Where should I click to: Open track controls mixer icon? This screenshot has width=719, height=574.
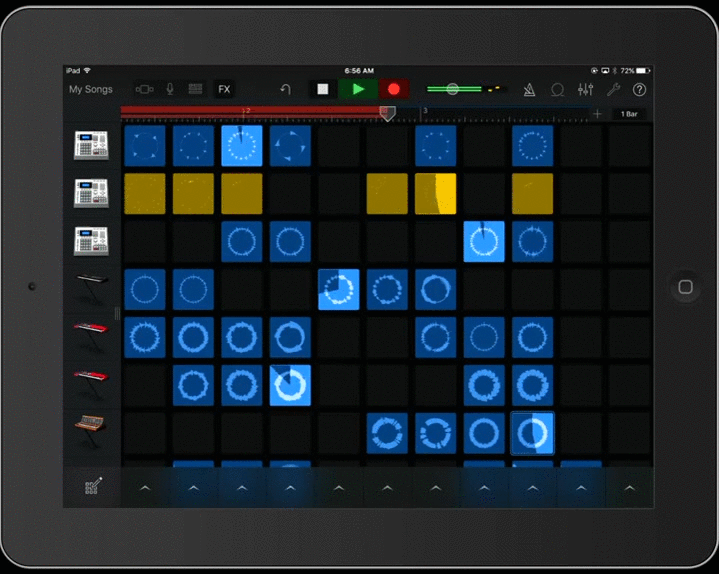[x=586, y=89]
